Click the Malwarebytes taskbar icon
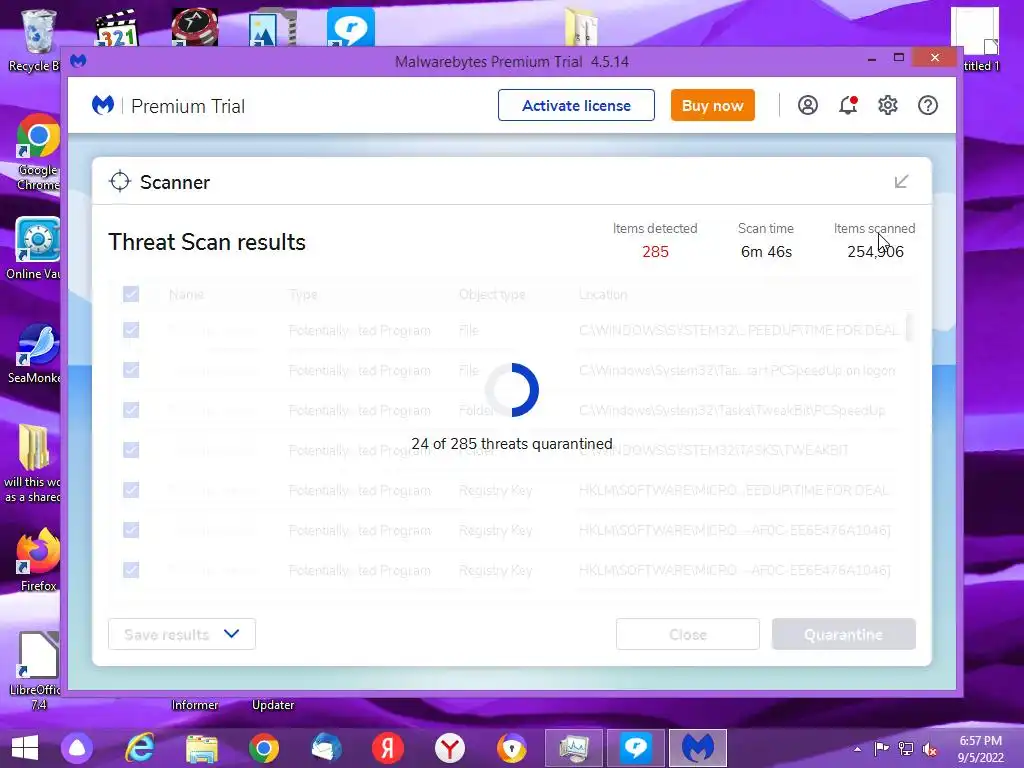The height and width of the screenshot is (768, 1024). coord(697,748)
